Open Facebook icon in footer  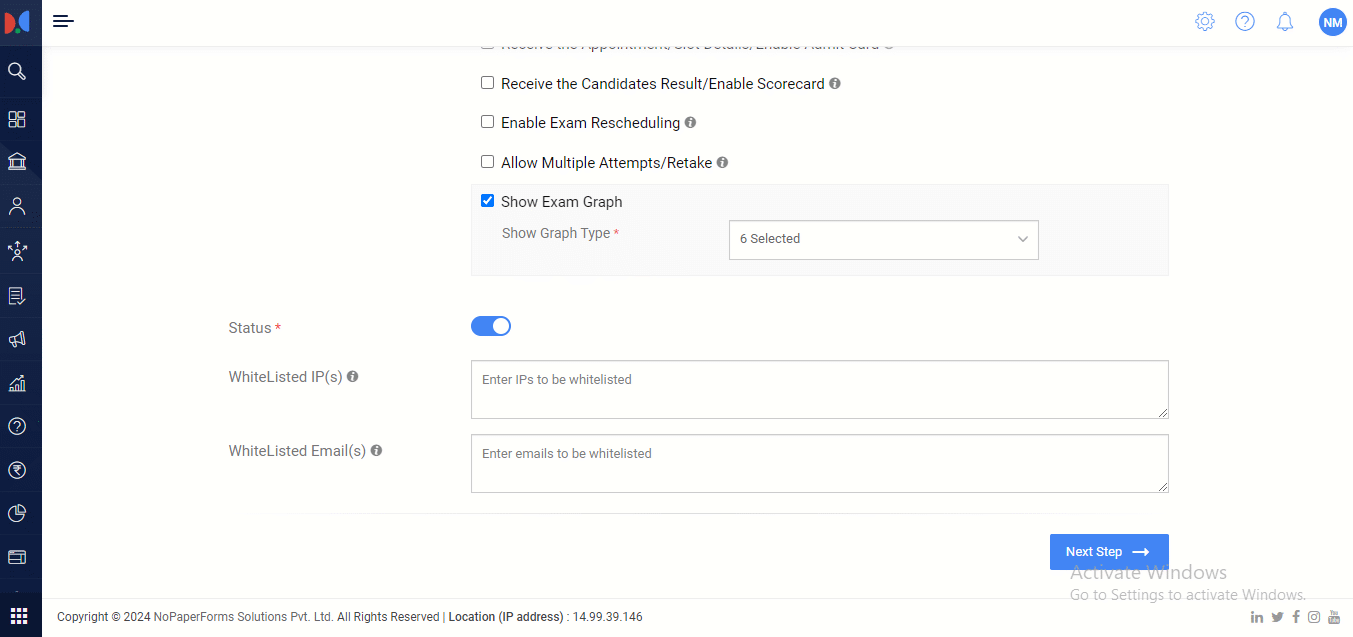(1296, 617)
